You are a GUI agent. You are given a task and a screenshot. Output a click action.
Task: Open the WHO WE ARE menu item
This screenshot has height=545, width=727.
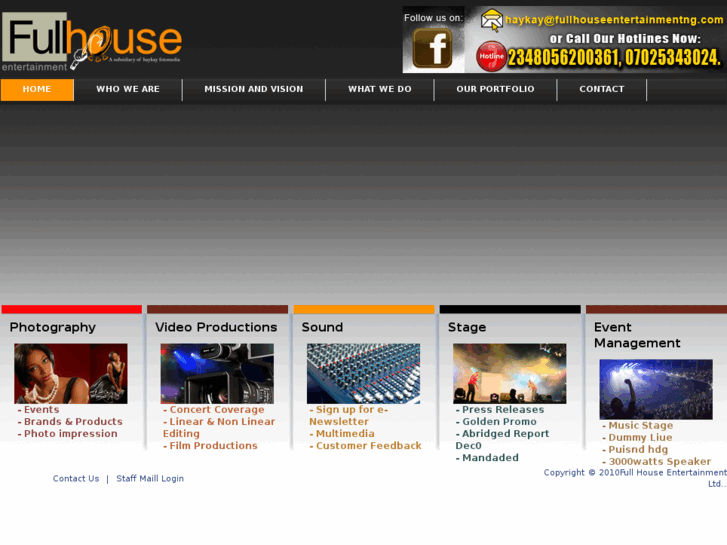point(128,89)
